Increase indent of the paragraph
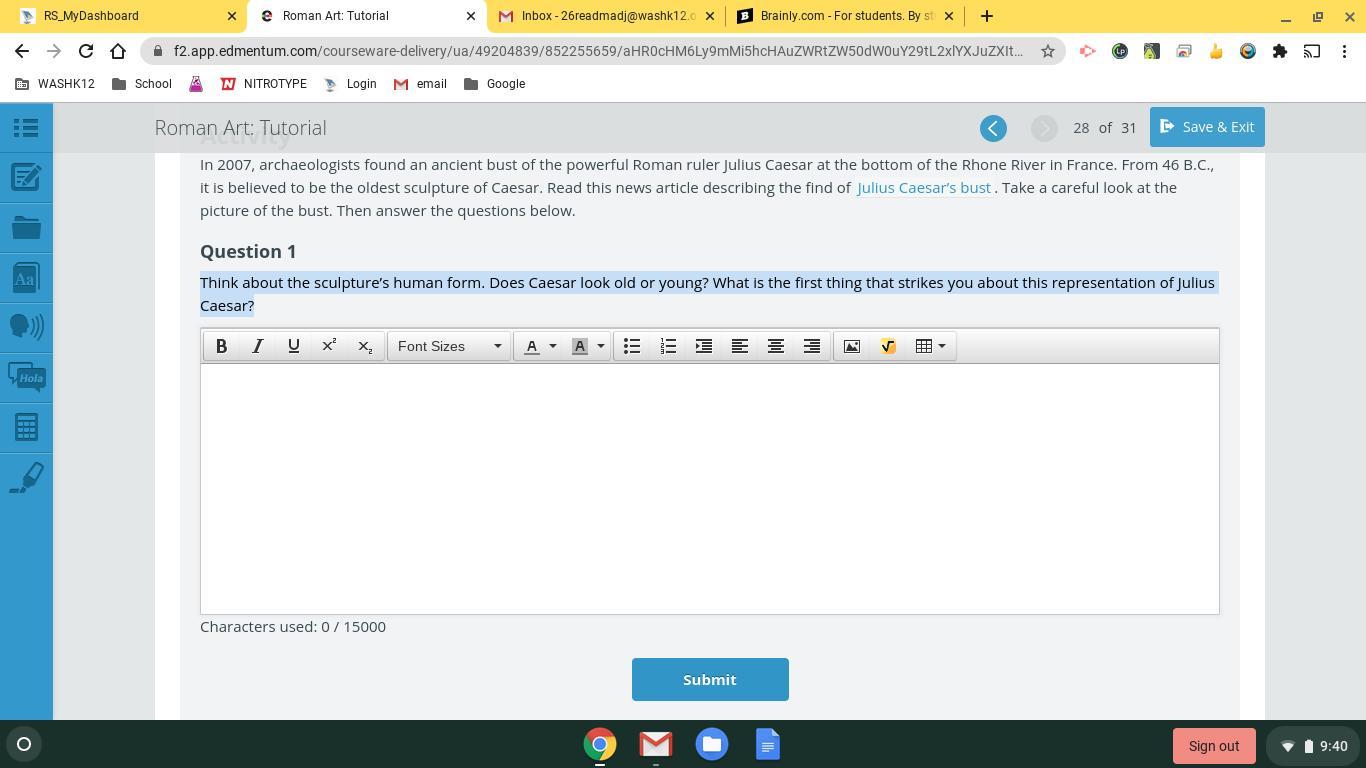Viewport: 1366px width, 768px height. pos(704,346)
